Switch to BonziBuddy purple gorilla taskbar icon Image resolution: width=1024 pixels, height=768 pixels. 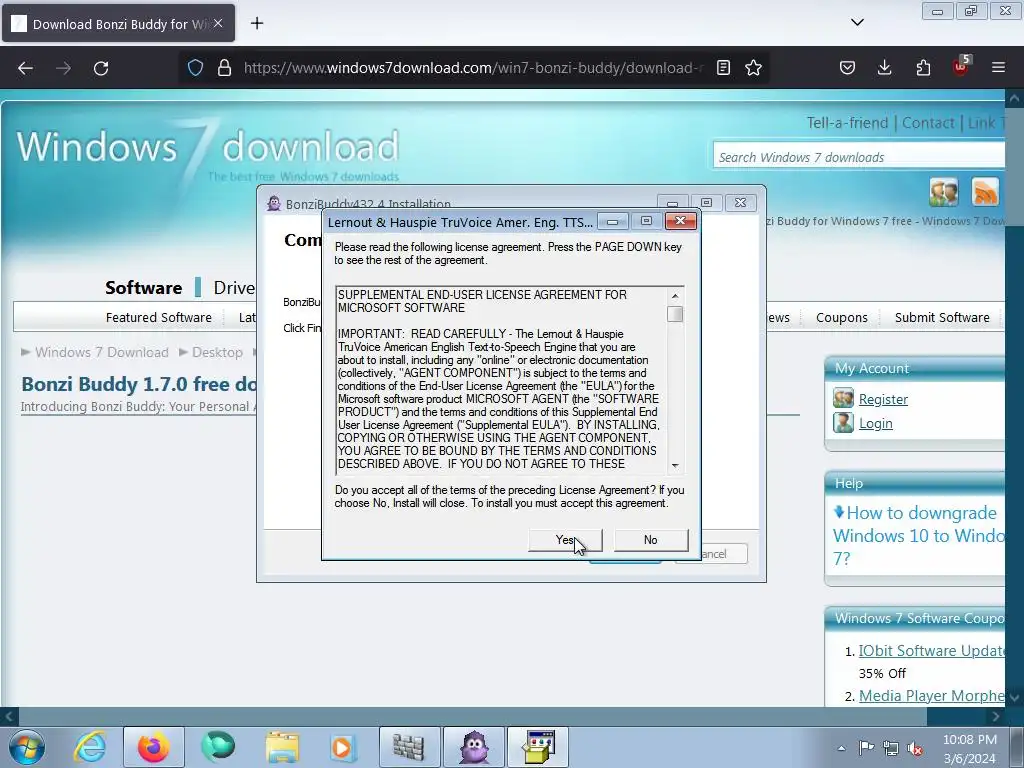[473, 747]
